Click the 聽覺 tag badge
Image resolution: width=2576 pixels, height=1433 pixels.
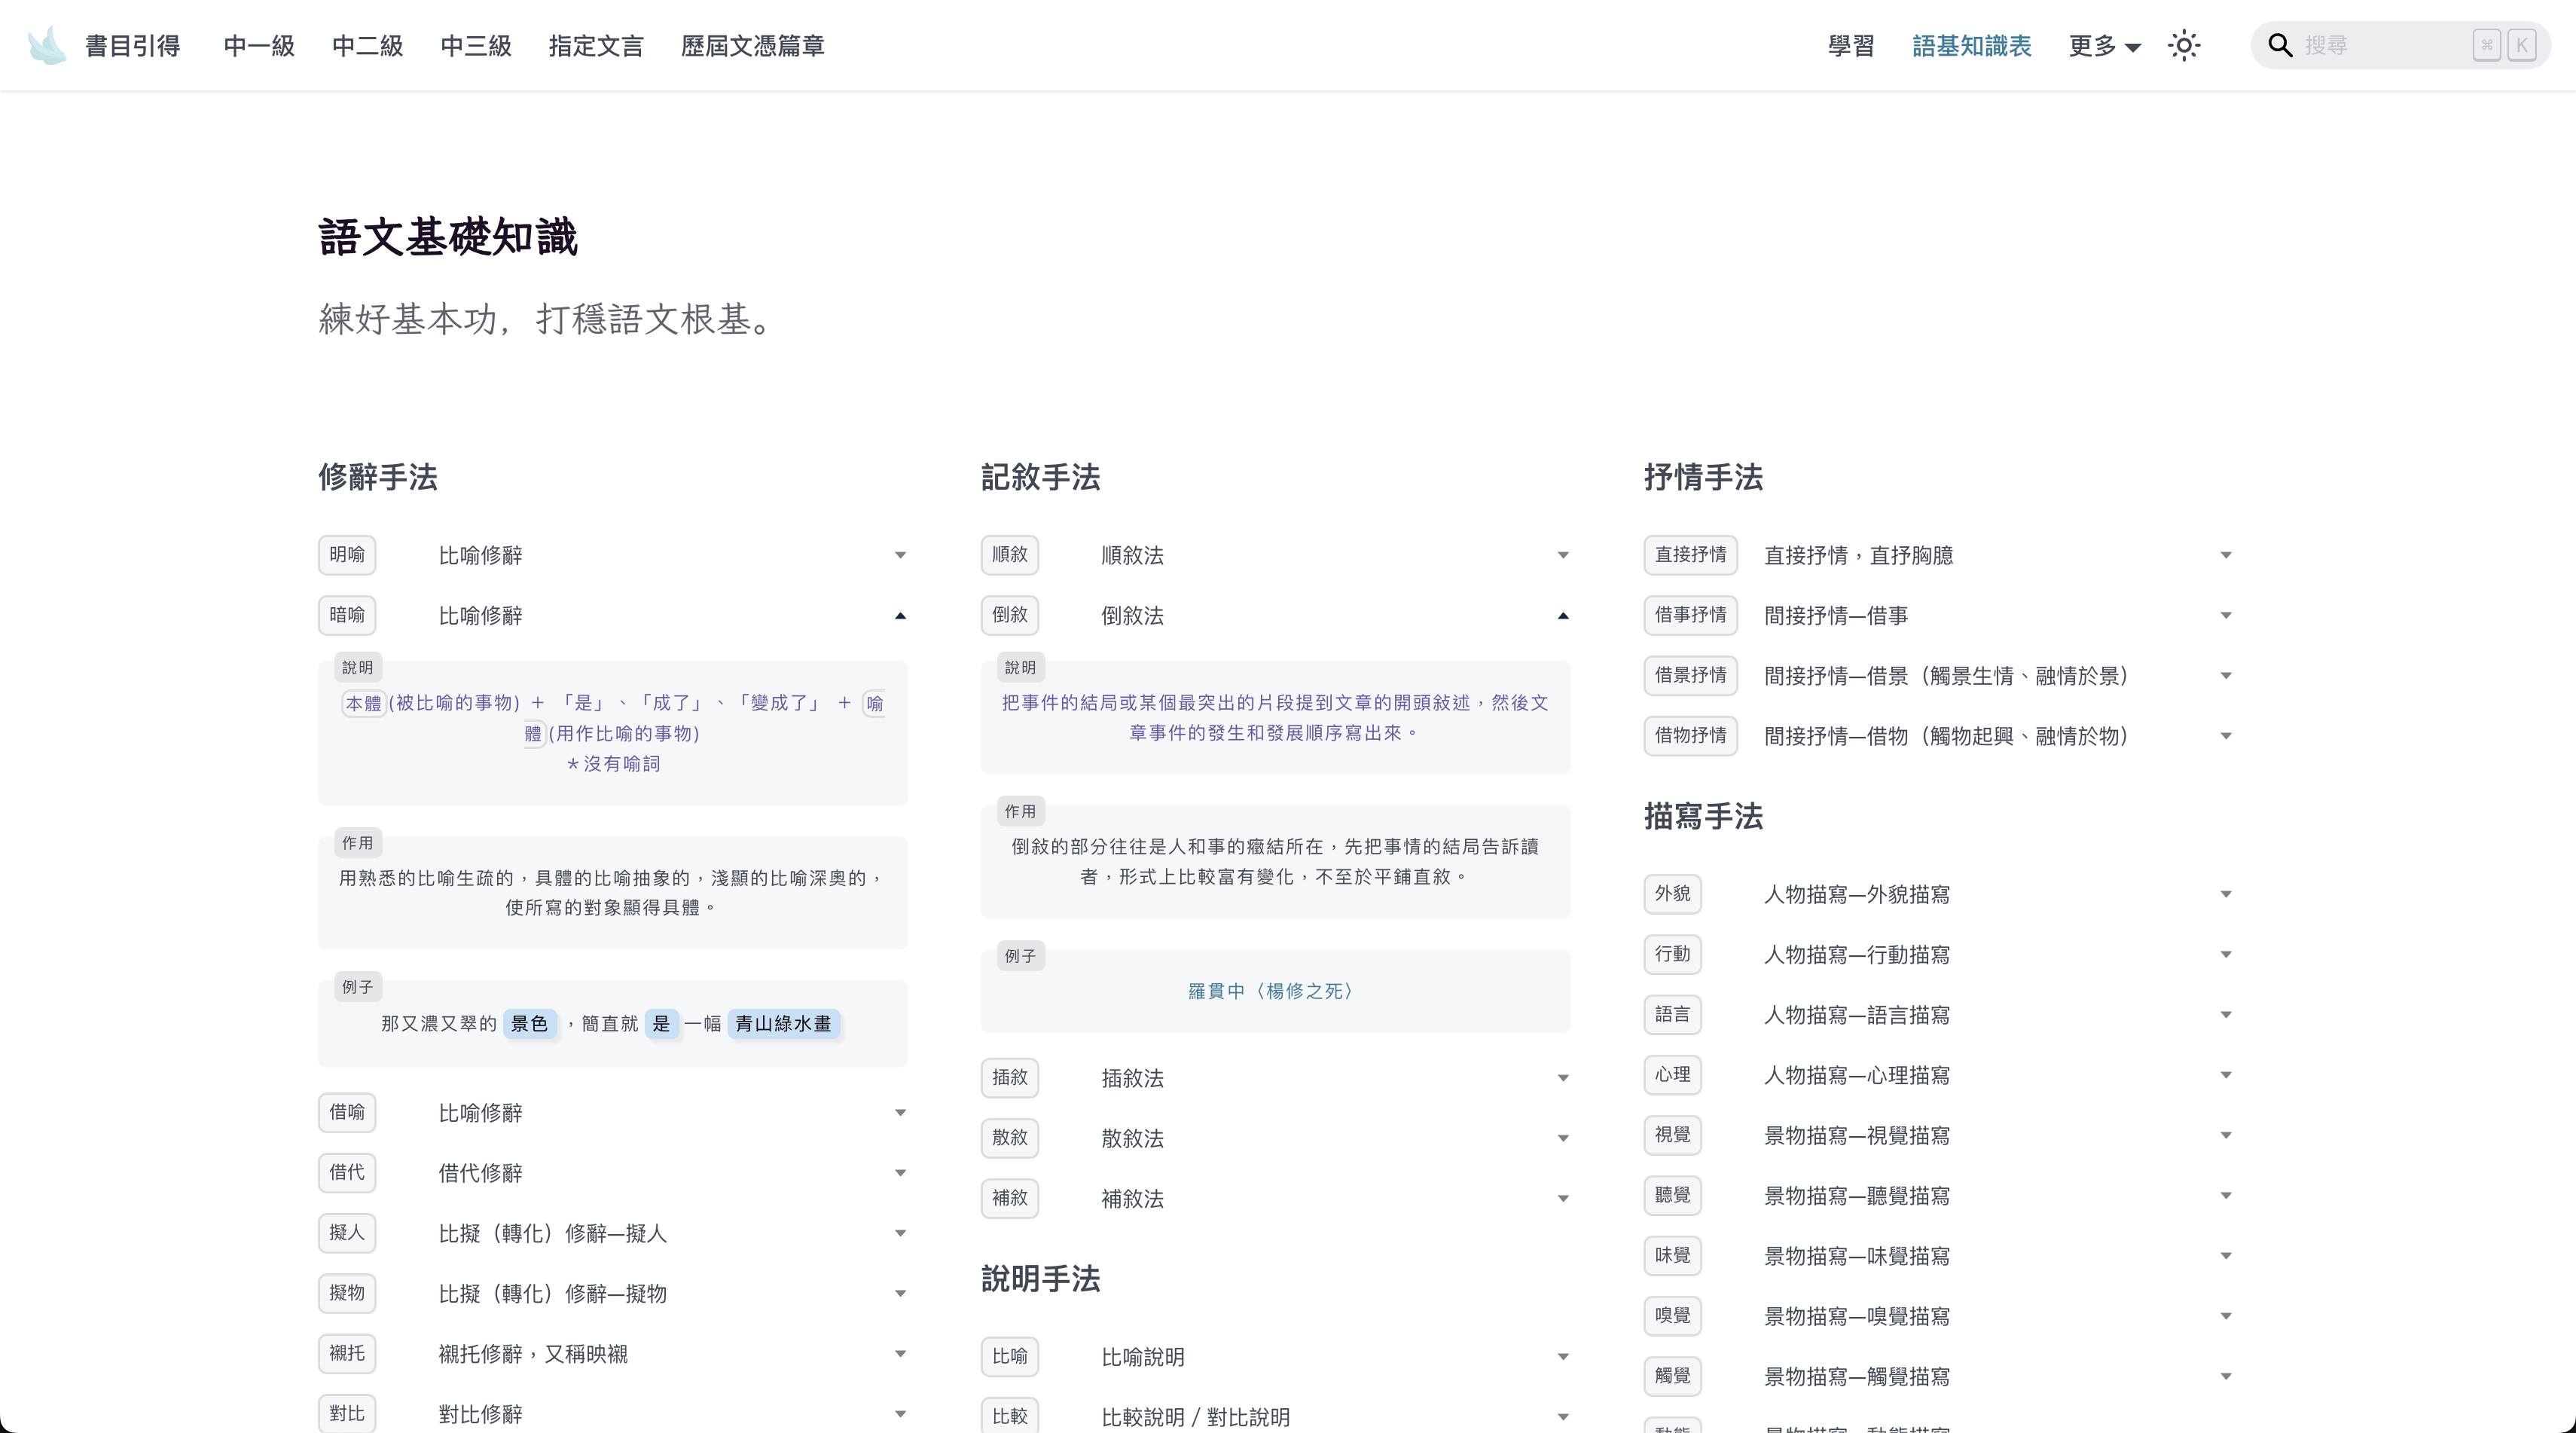pyautogui.click(x=1672, y=1195)
